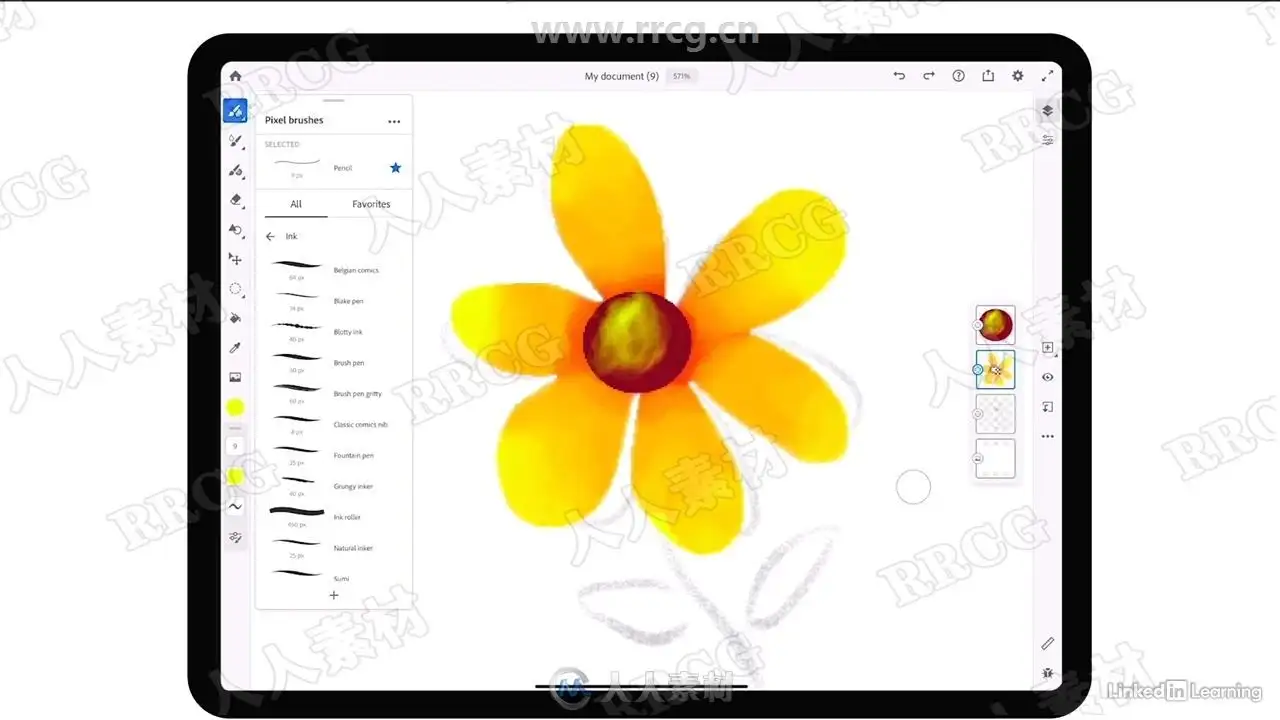Click the bug report icon
The width and height of the screenshot is (1280, 720).
pyautogui.click(x=1048, y=674)
